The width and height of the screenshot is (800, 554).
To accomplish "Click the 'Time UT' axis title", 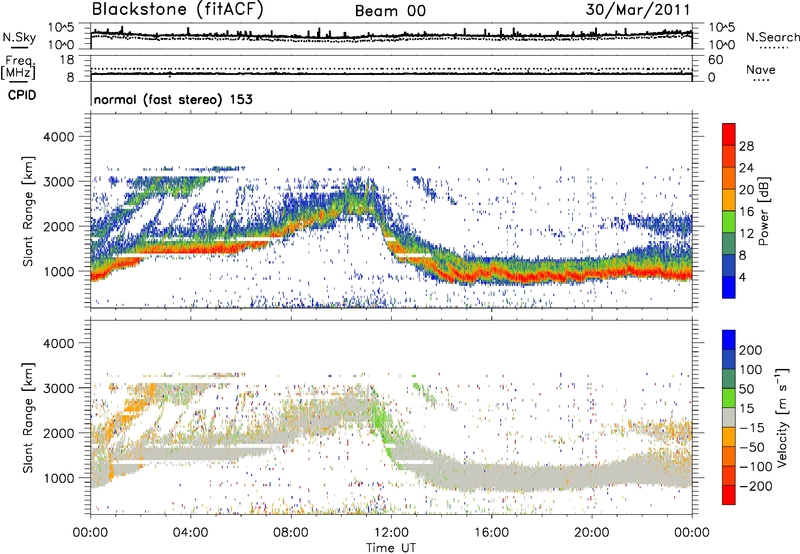I will 391,548.
